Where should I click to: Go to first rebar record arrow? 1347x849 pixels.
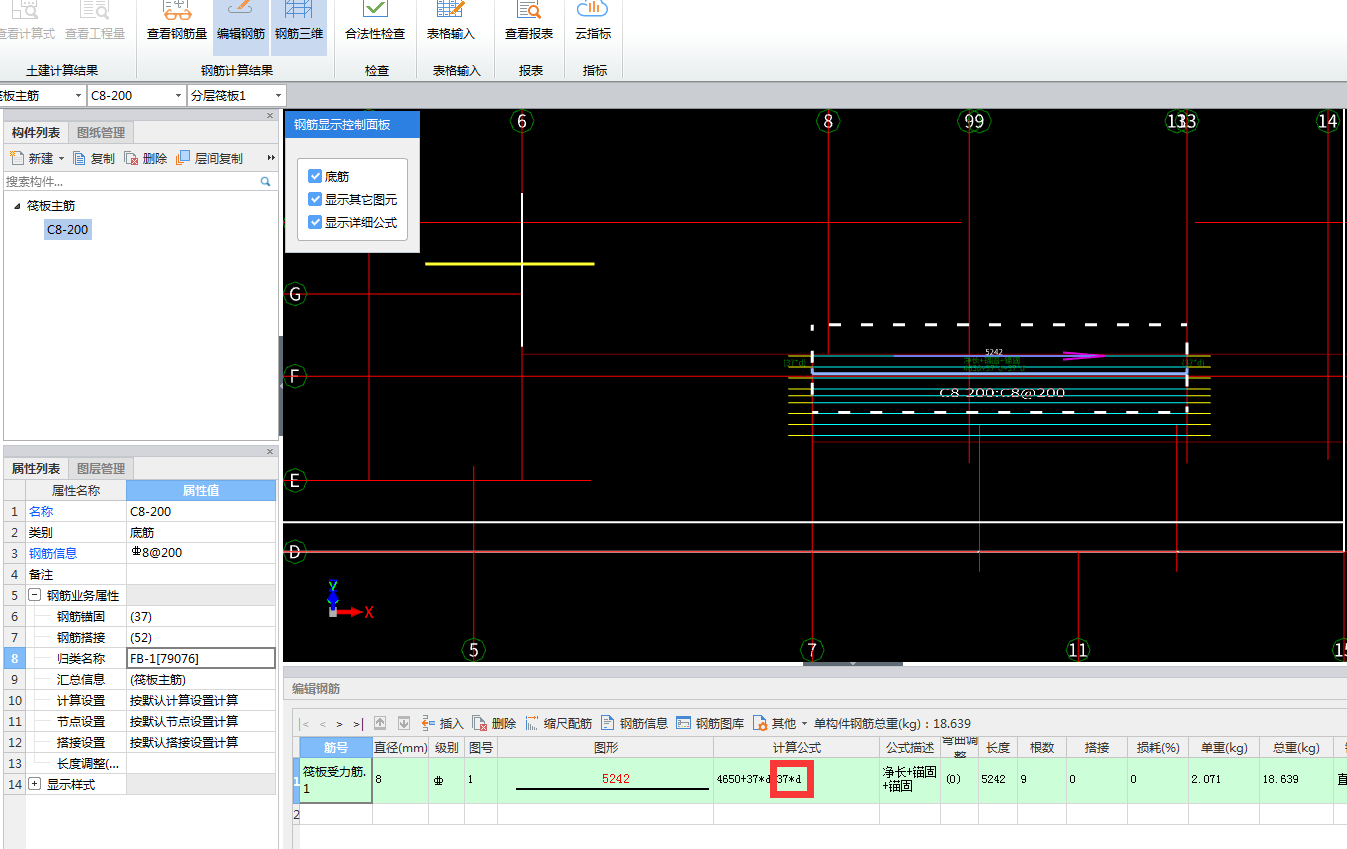click(x=306, y=723)
